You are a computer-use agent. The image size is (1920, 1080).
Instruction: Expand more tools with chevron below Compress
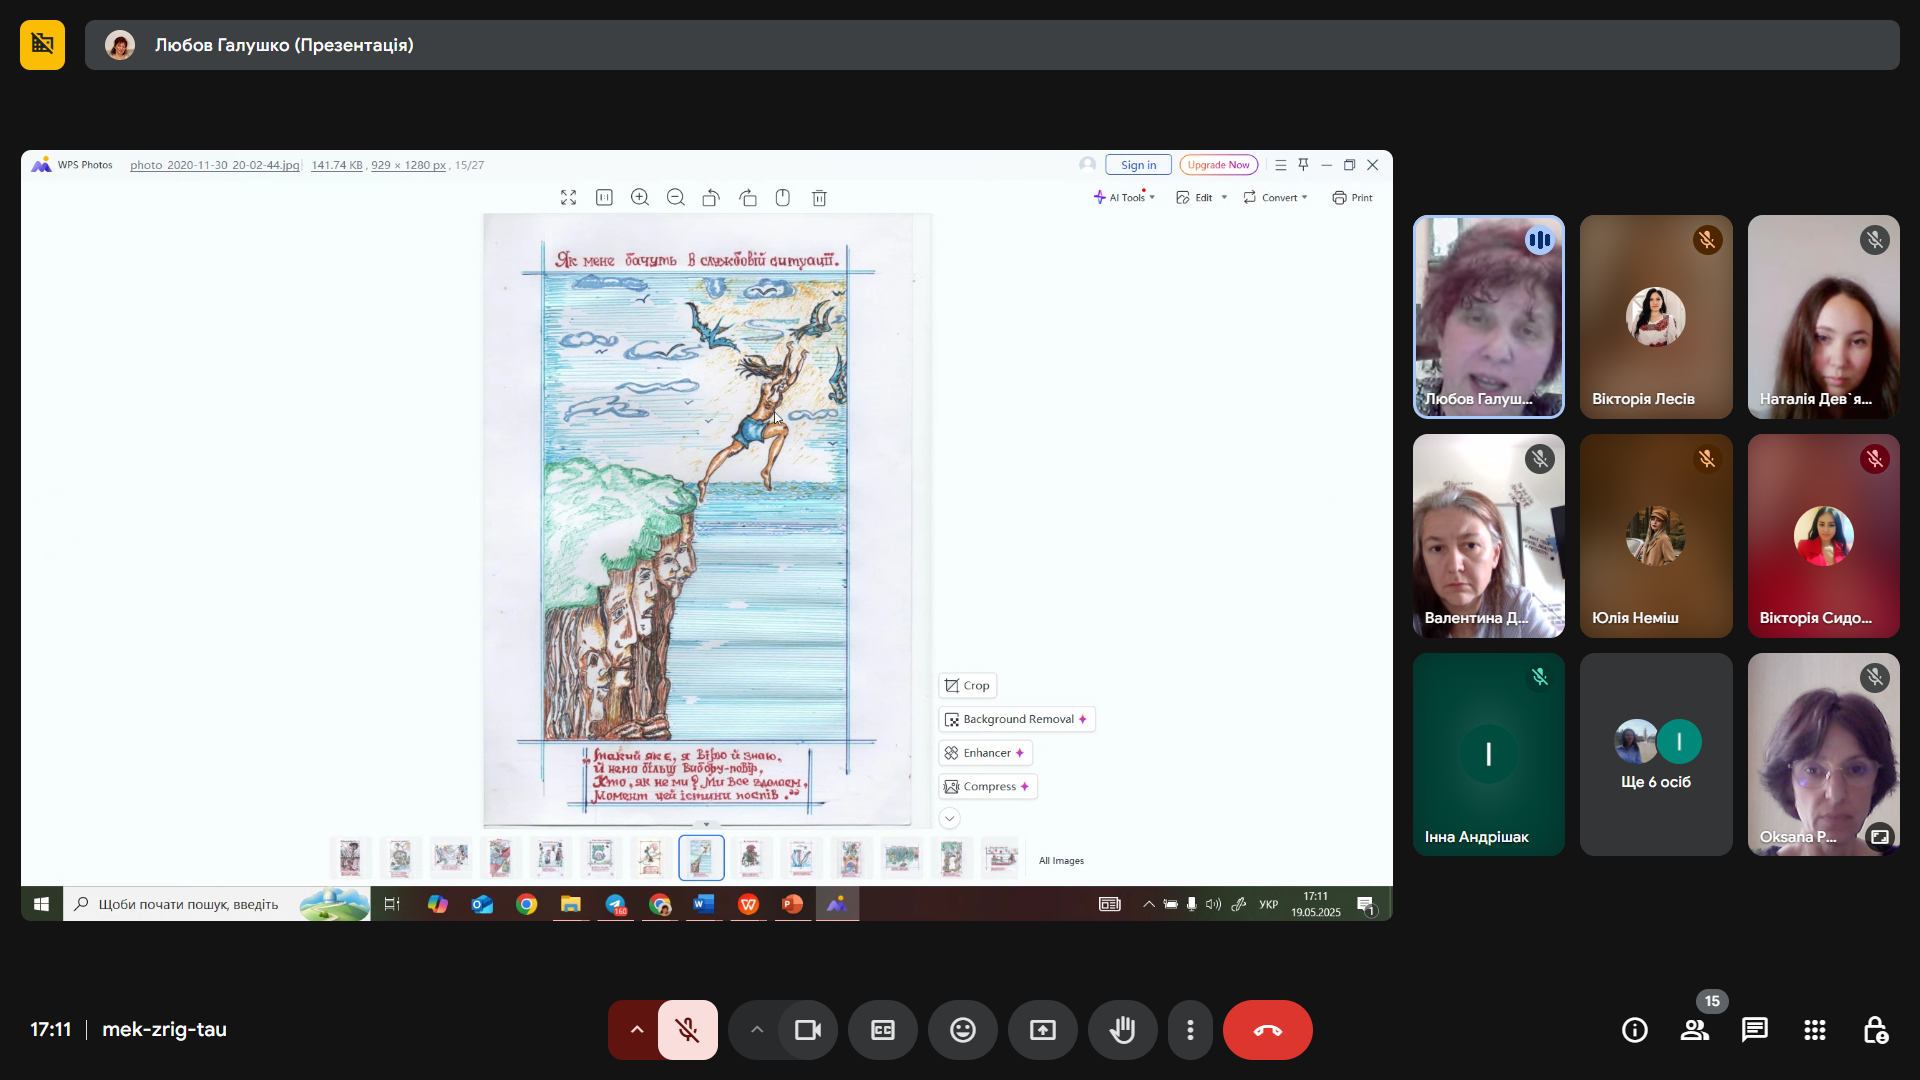pos(949,818)
